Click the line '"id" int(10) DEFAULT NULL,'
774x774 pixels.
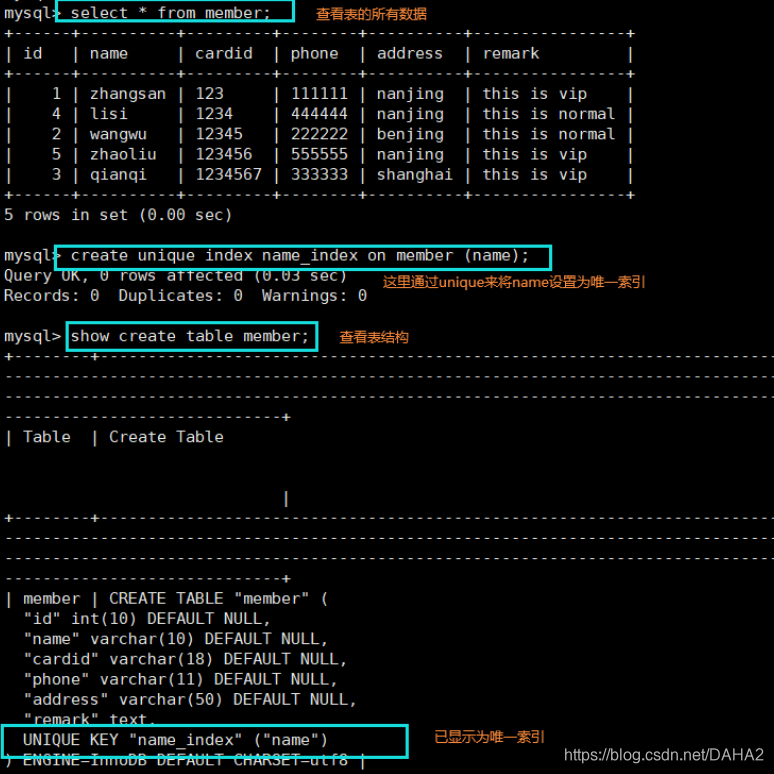(147, 619)
